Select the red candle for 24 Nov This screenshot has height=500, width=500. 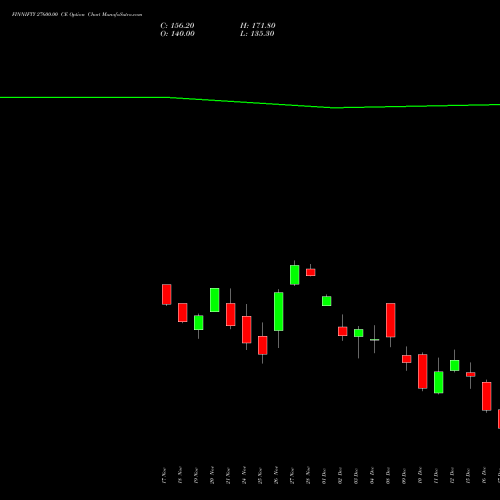[247, 330]
